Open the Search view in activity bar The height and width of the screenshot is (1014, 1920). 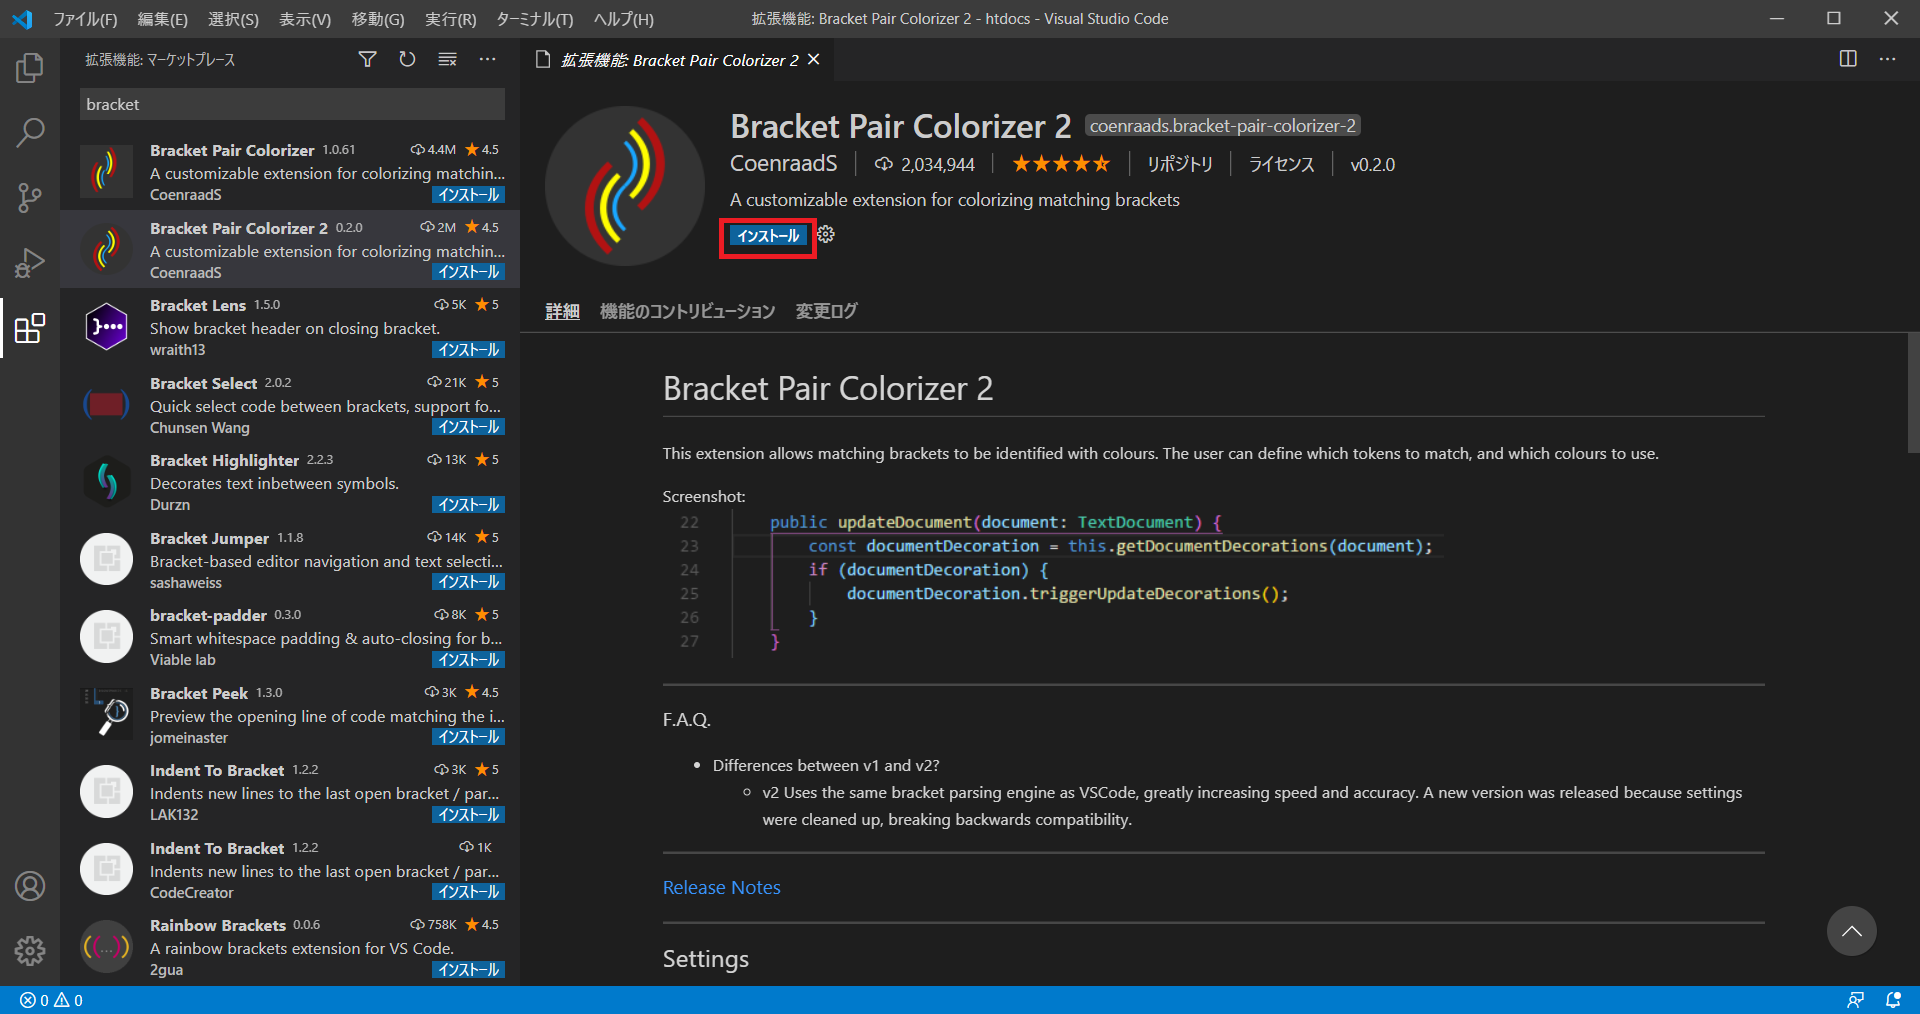pyautogui.click(x=30, y=132)
